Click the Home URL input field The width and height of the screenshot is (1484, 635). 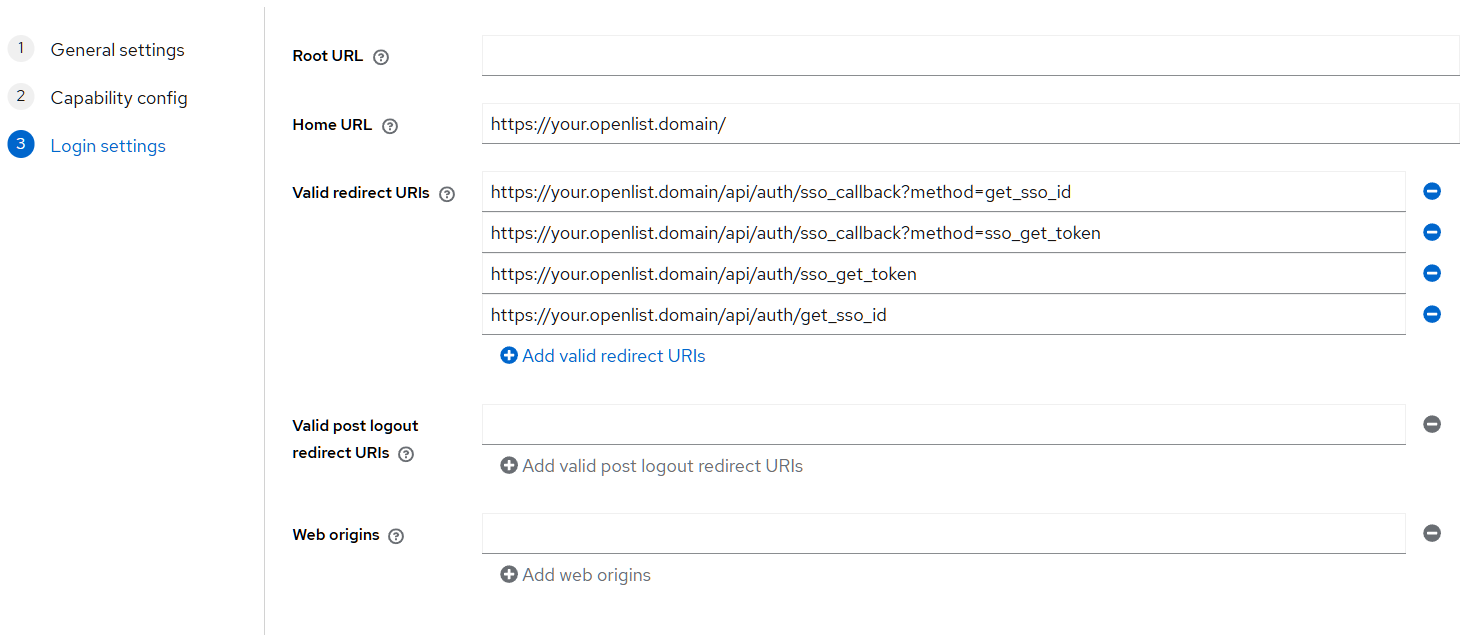(x=970, y=125)
